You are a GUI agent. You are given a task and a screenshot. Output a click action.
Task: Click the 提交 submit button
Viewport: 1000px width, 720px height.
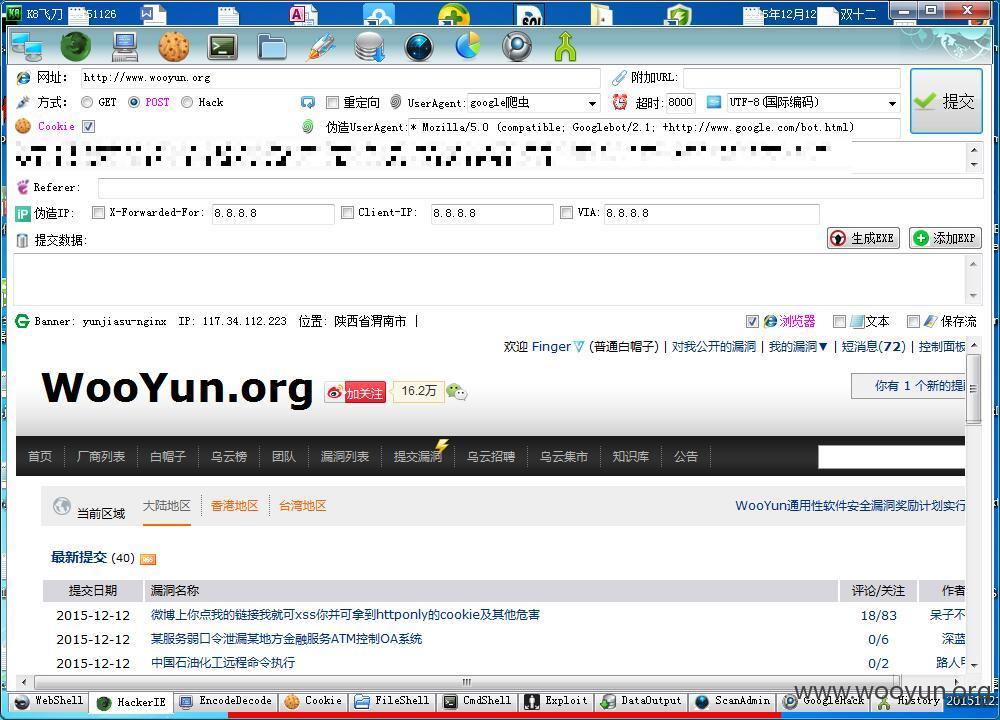pos(946,101)
